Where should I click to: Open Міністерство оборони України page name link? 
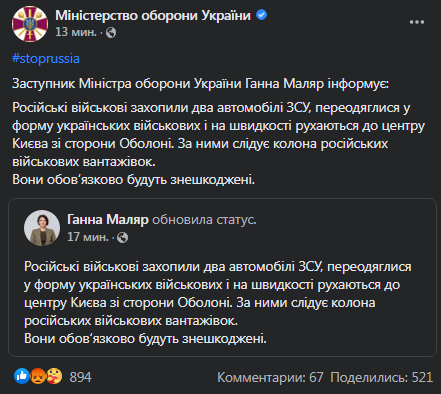pyautogui.click(x=153, y=15)
